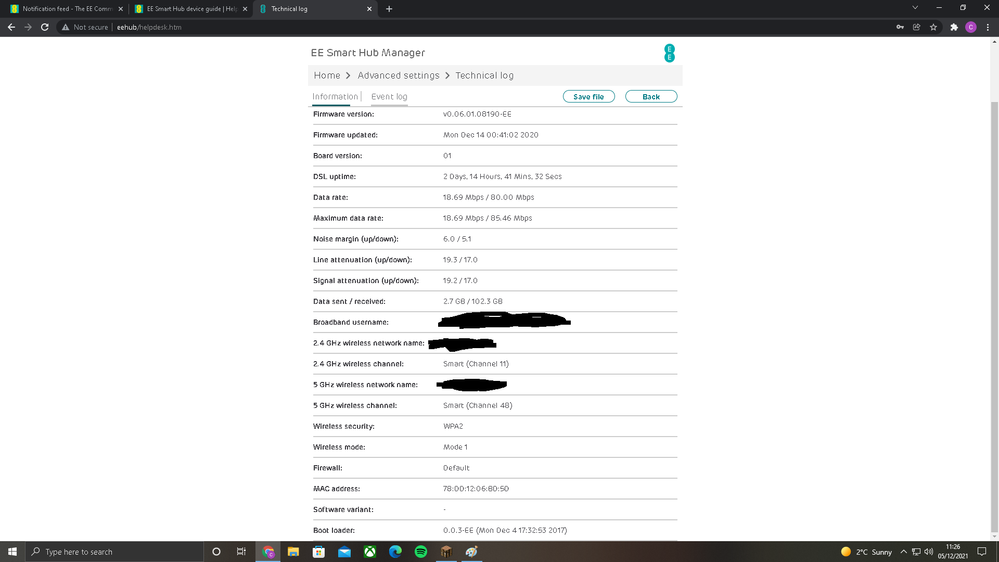Image resolution: width=999 pixels, height=562 pixels.
Task: Click the browser forward arrow
Action: click(x=27, y=27)
